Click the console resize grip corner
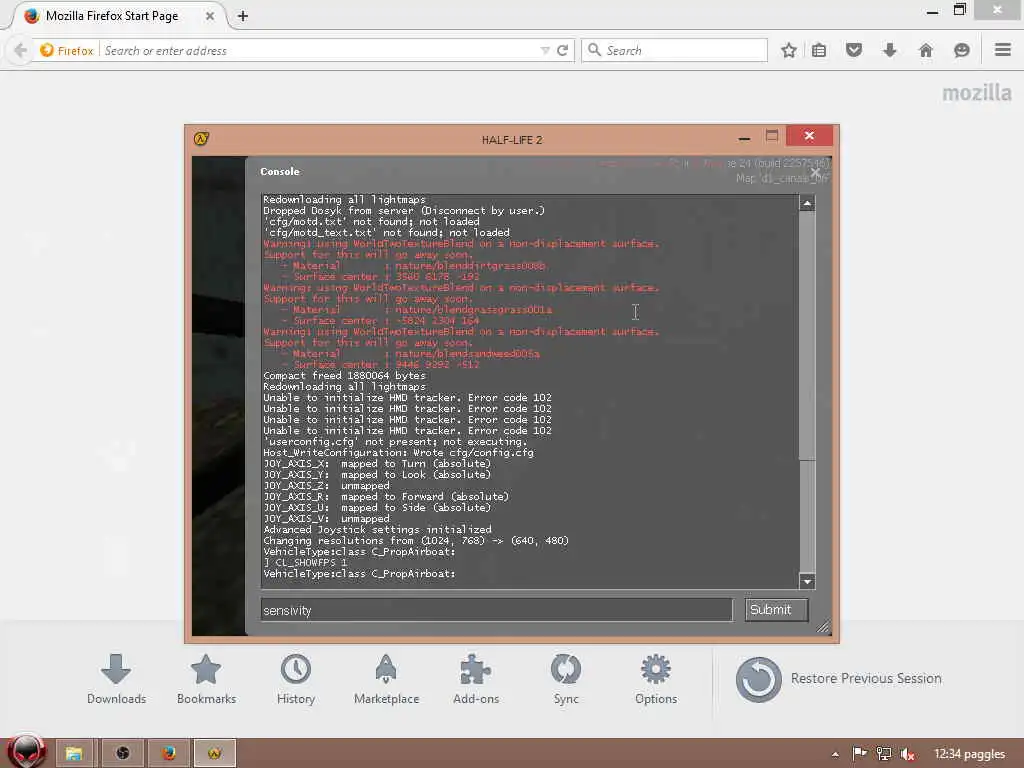The height and width of the screenshot is (768, 1024). (823, 627)
